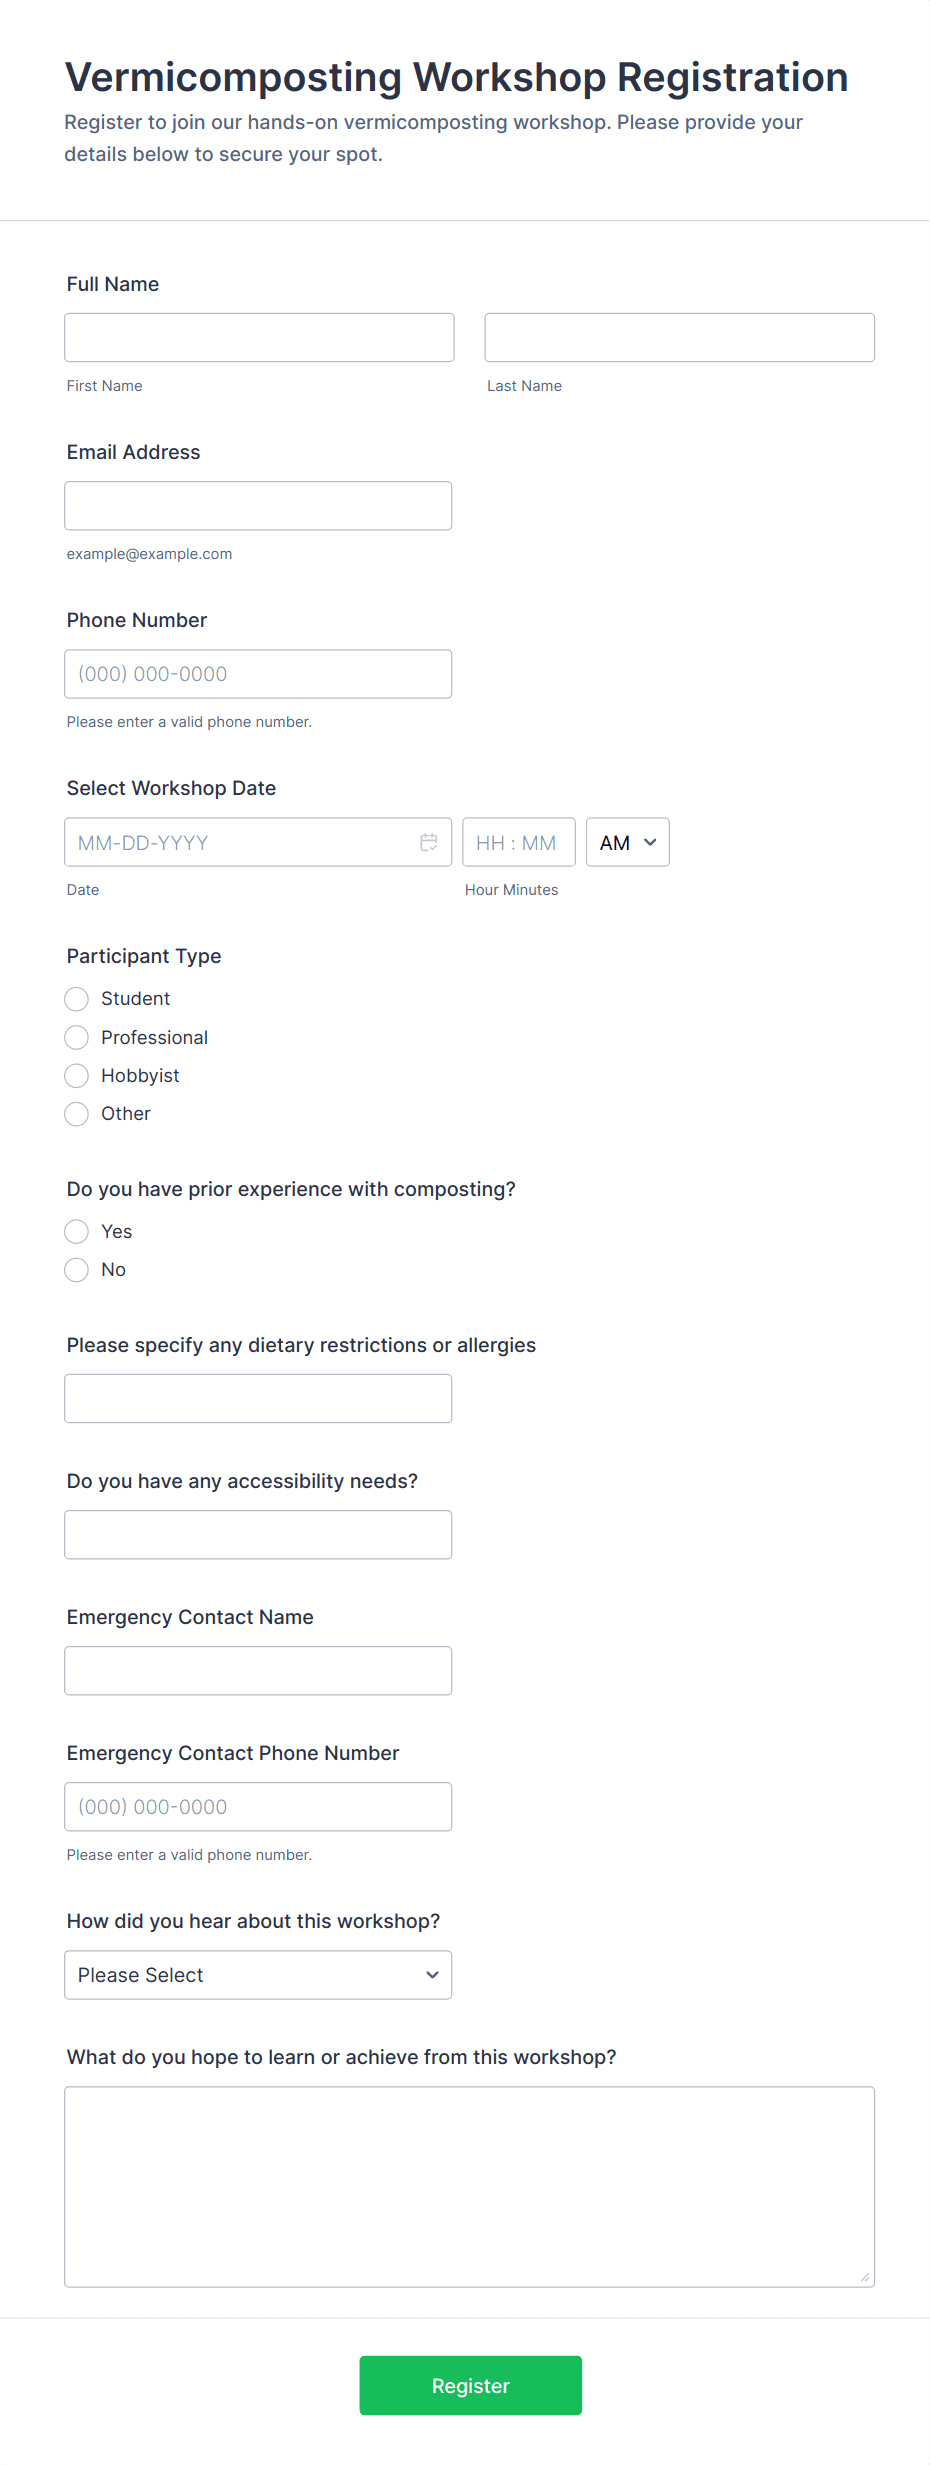Answer Yes to prior composting experience
930x2465 pixels.
click(x=77, y=1231)
